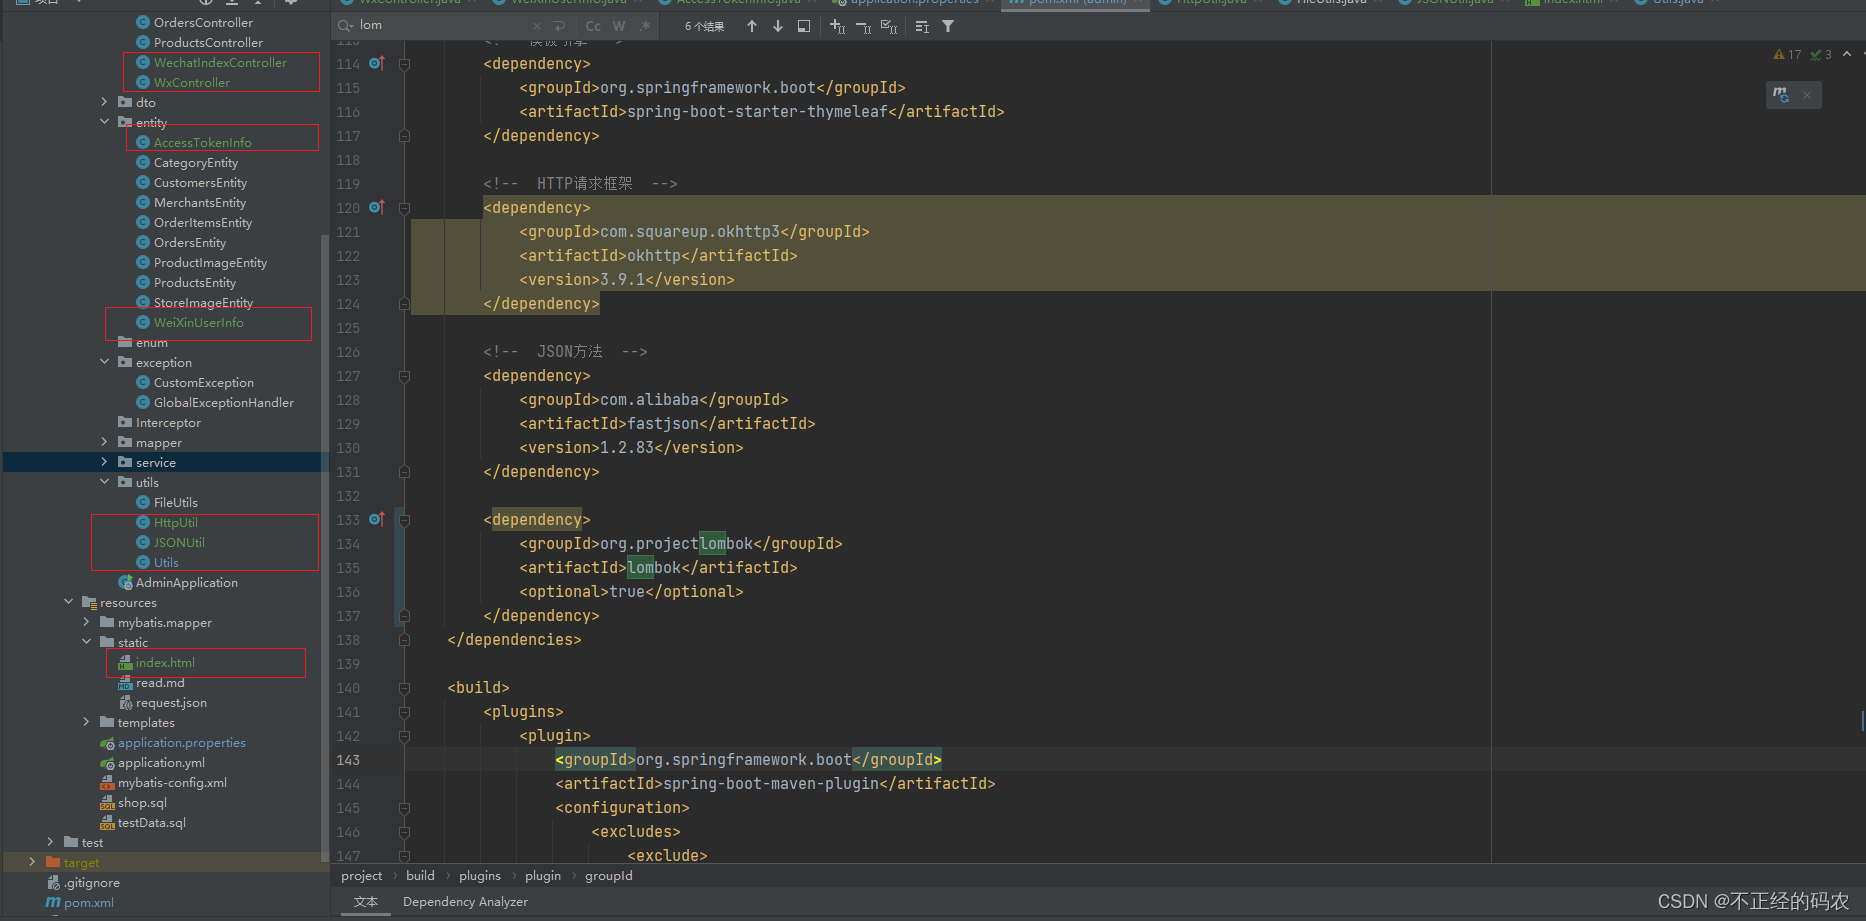Screen dimensions: 1866x921
Task: Select 'plugins' in breadcrumb bar
Action: (480, 876)
